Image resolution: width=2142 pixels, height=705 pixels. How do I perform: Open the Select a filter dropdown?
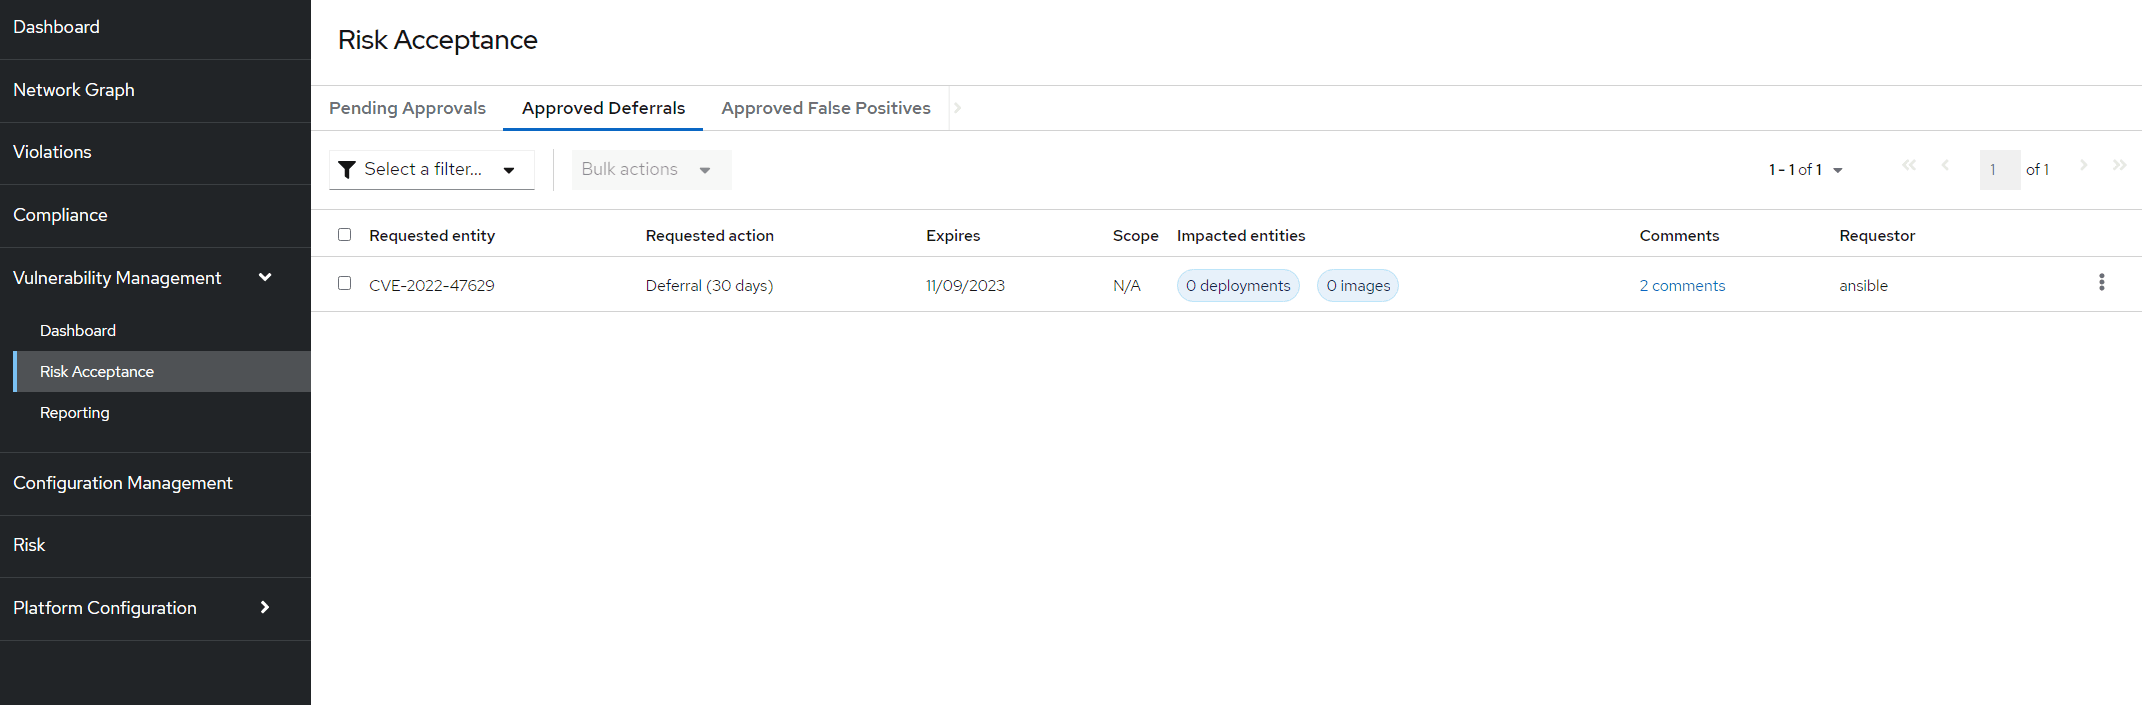432,170
